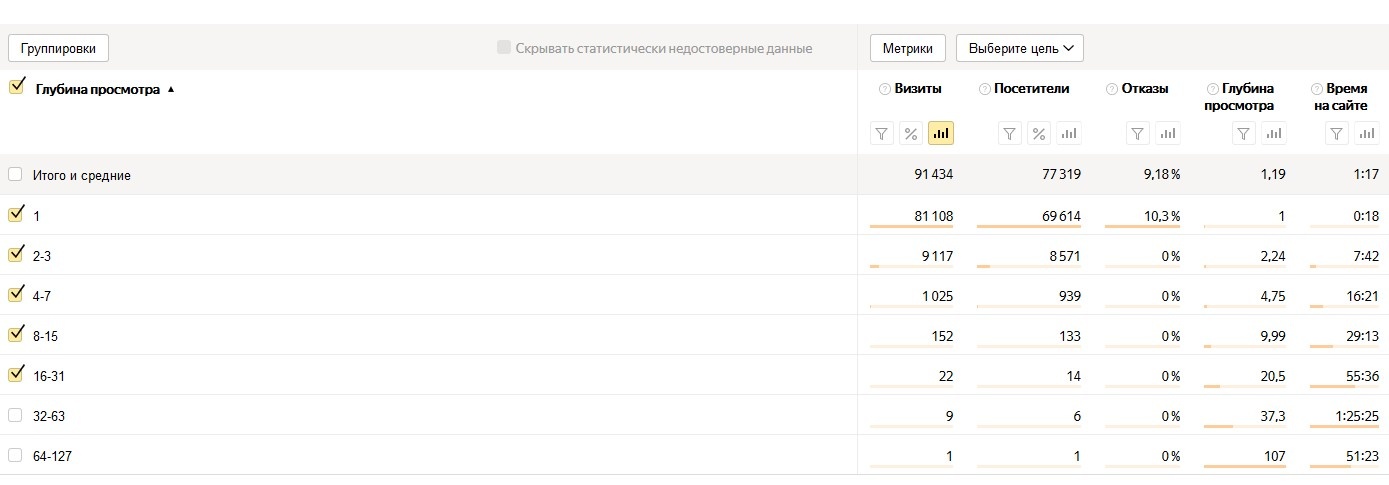Click help icon next to Отказы
Screen dimensions: 1389x485
[1112, 89]
